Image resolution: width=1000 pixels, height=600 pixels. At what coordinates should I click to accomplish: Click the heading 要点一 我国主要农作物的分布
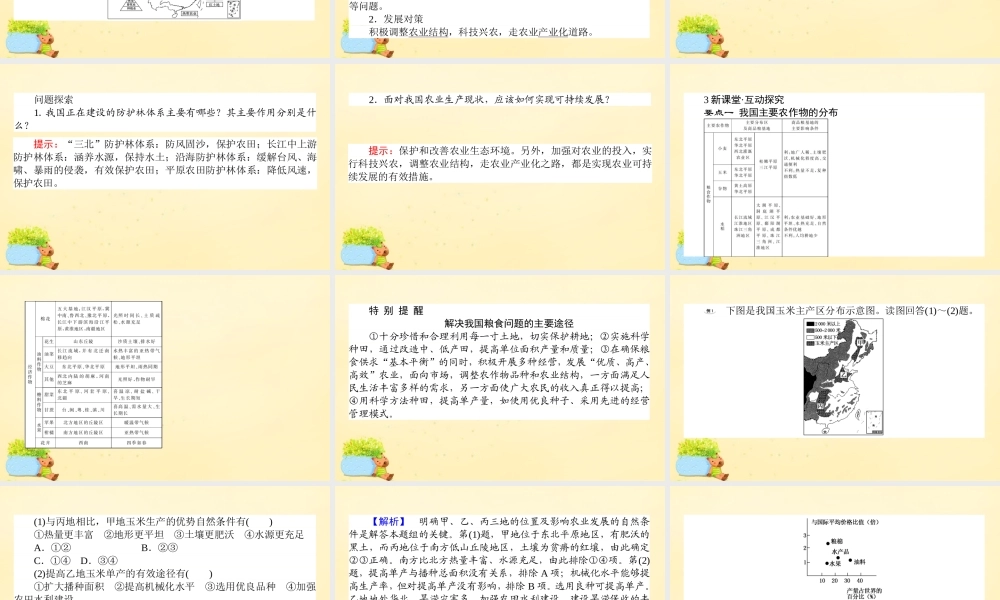pos(771,112)
